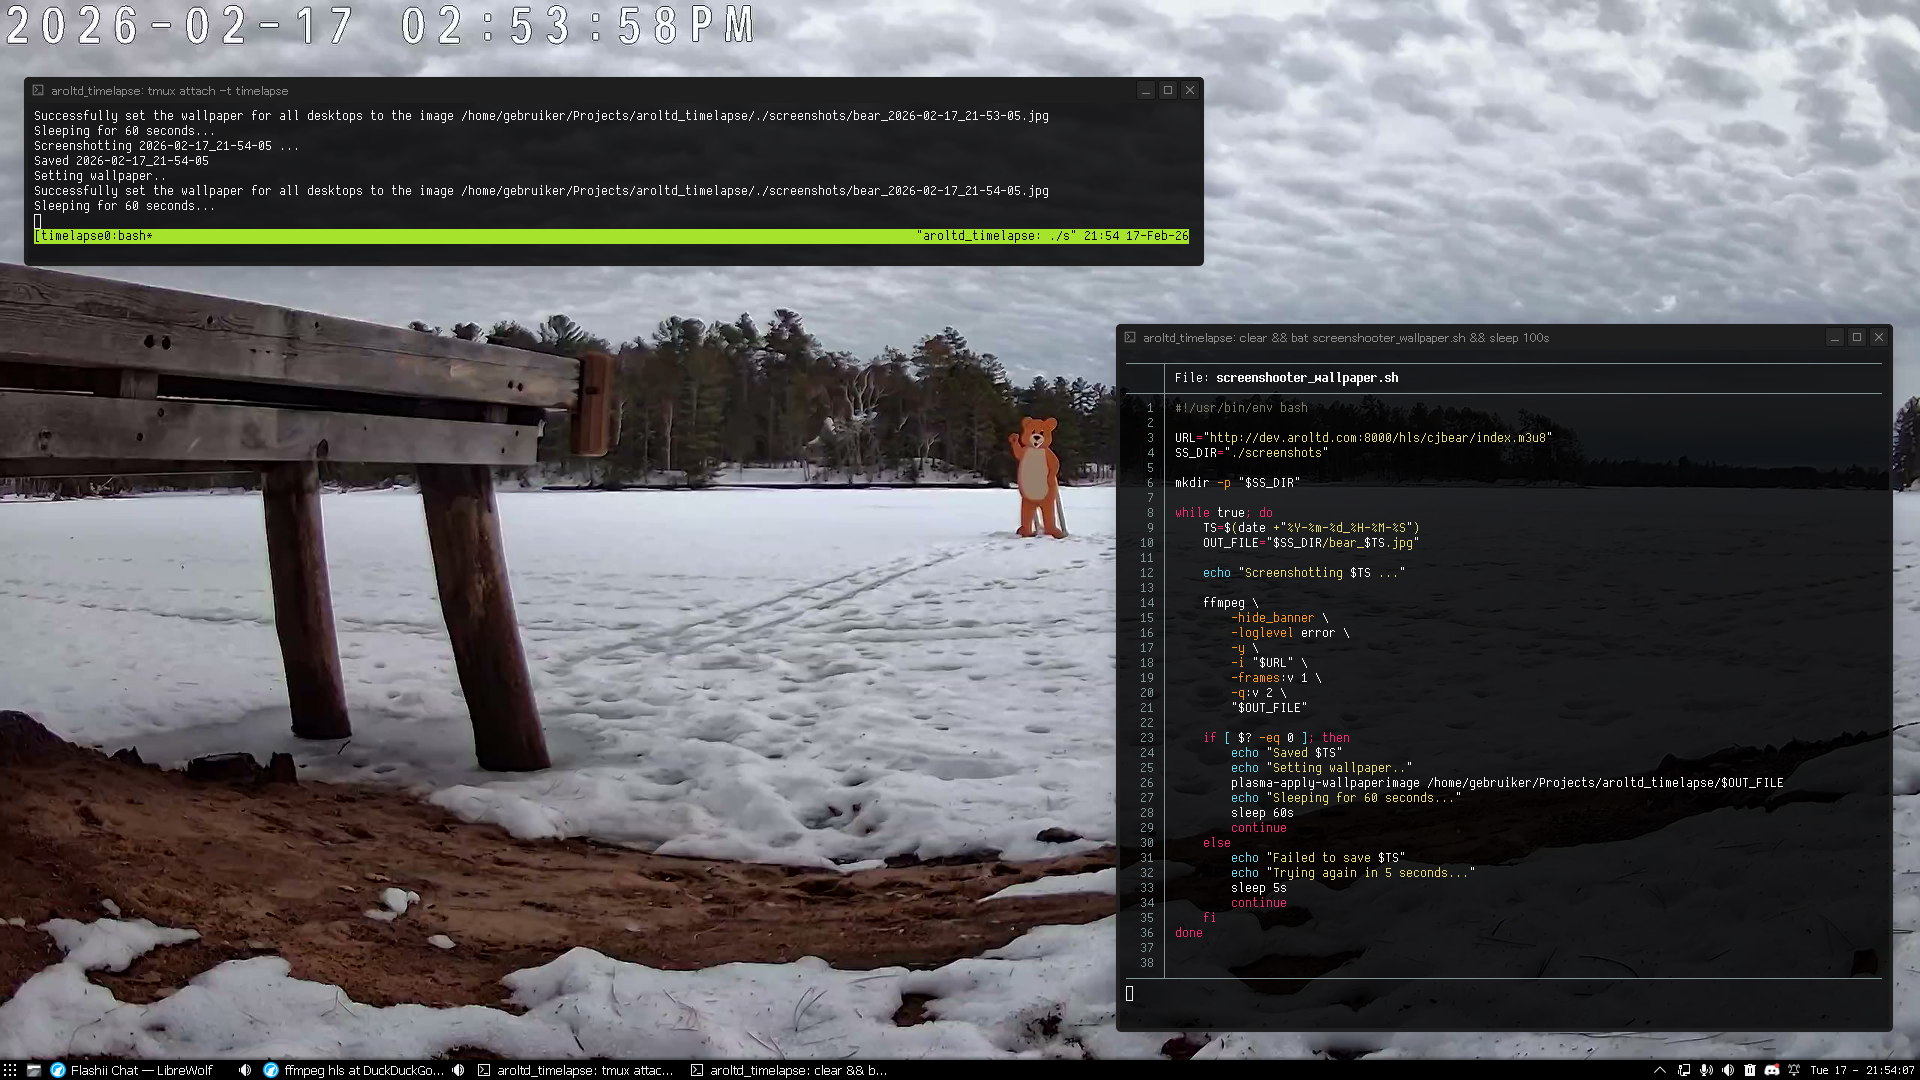Screen dimensions: 1920x1080
Task: Mute audio on ffmpeg hls DuckDuckGo entry
Action: [458, 1070]
